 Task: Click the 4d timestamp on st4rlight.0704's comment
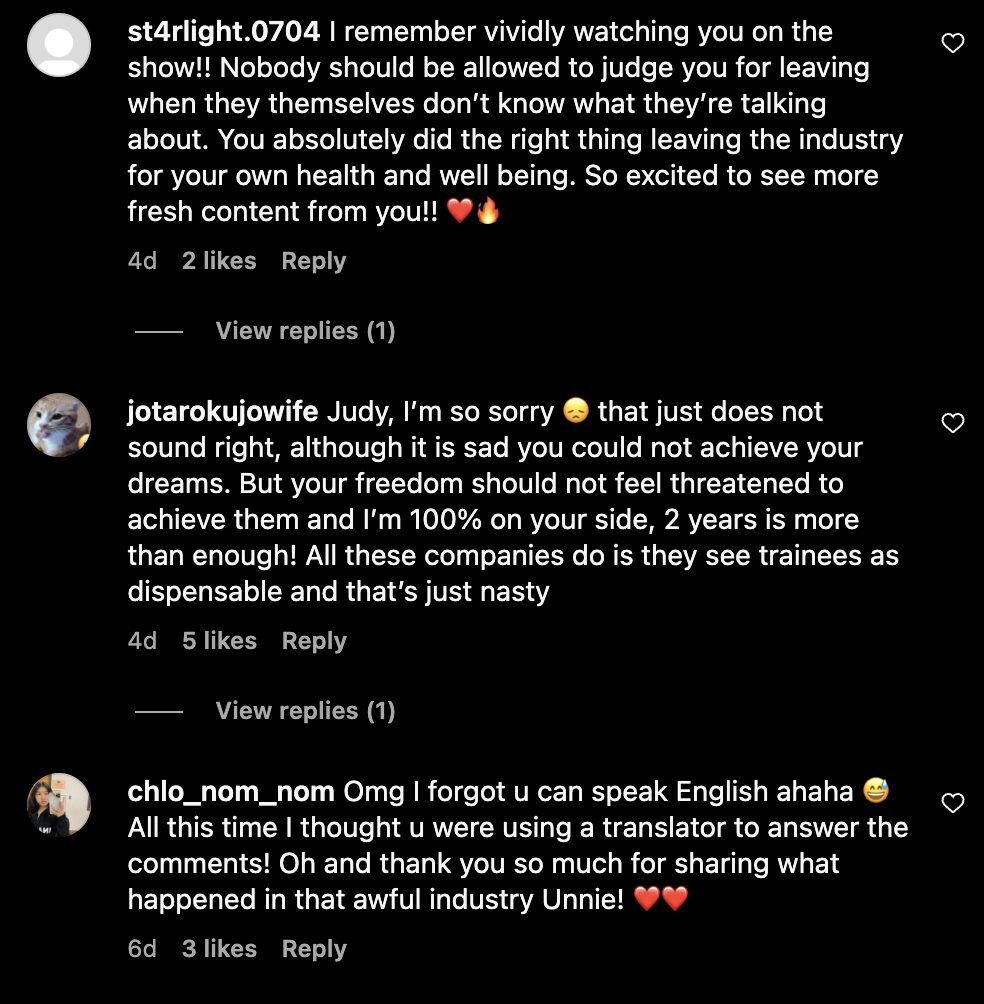pos(142,261)
